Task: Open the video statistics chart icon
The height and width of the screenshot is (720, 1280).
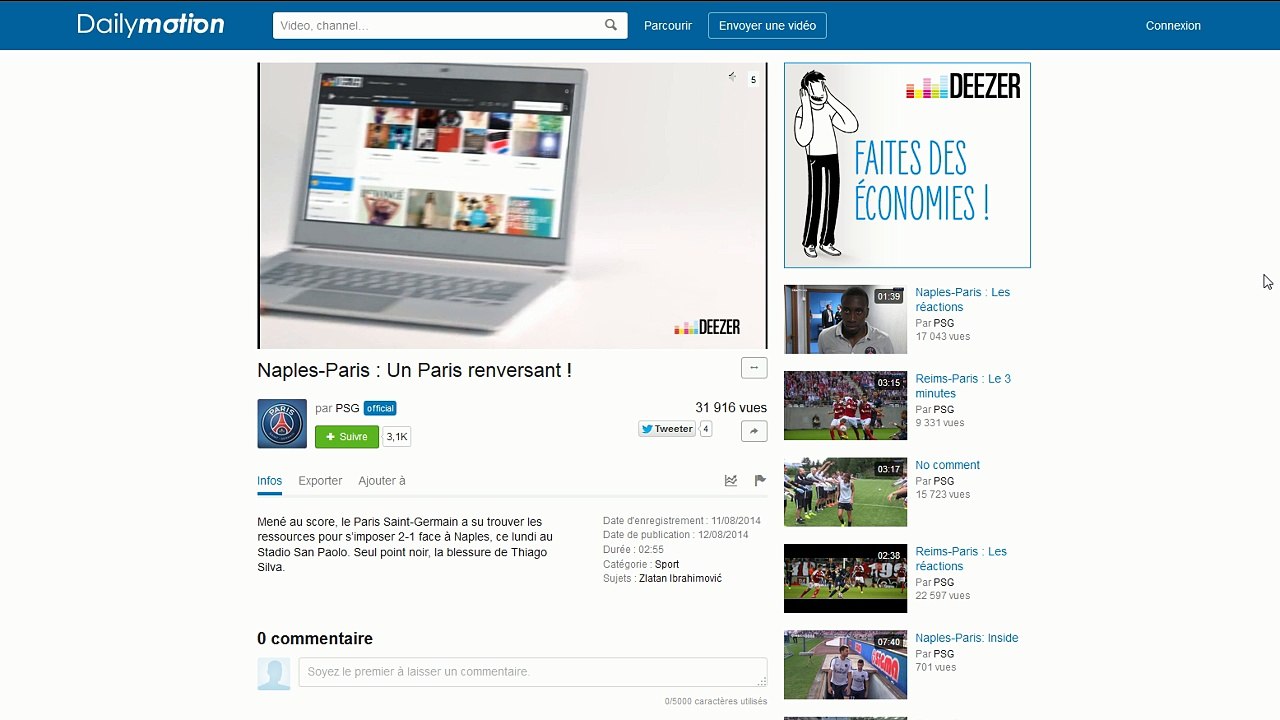Action: [x=731, y=481]
